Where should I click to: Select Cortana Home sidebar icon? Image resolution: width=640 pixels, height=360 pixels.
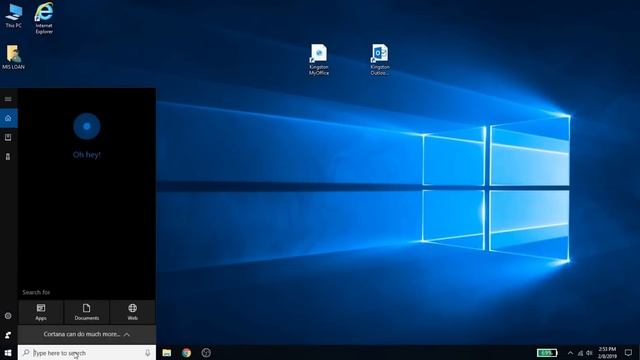(8, 118)
